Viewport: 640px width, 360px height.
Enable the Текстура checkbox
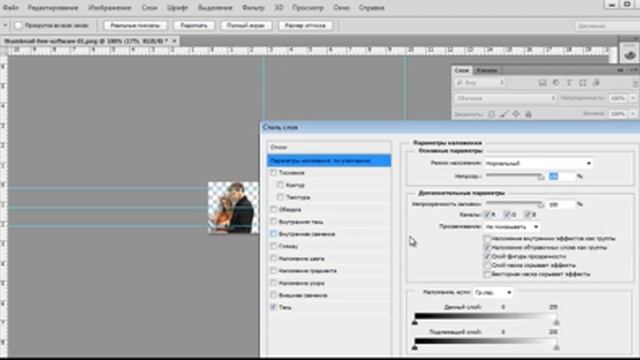pyautogui.click(x=280, y=197)
